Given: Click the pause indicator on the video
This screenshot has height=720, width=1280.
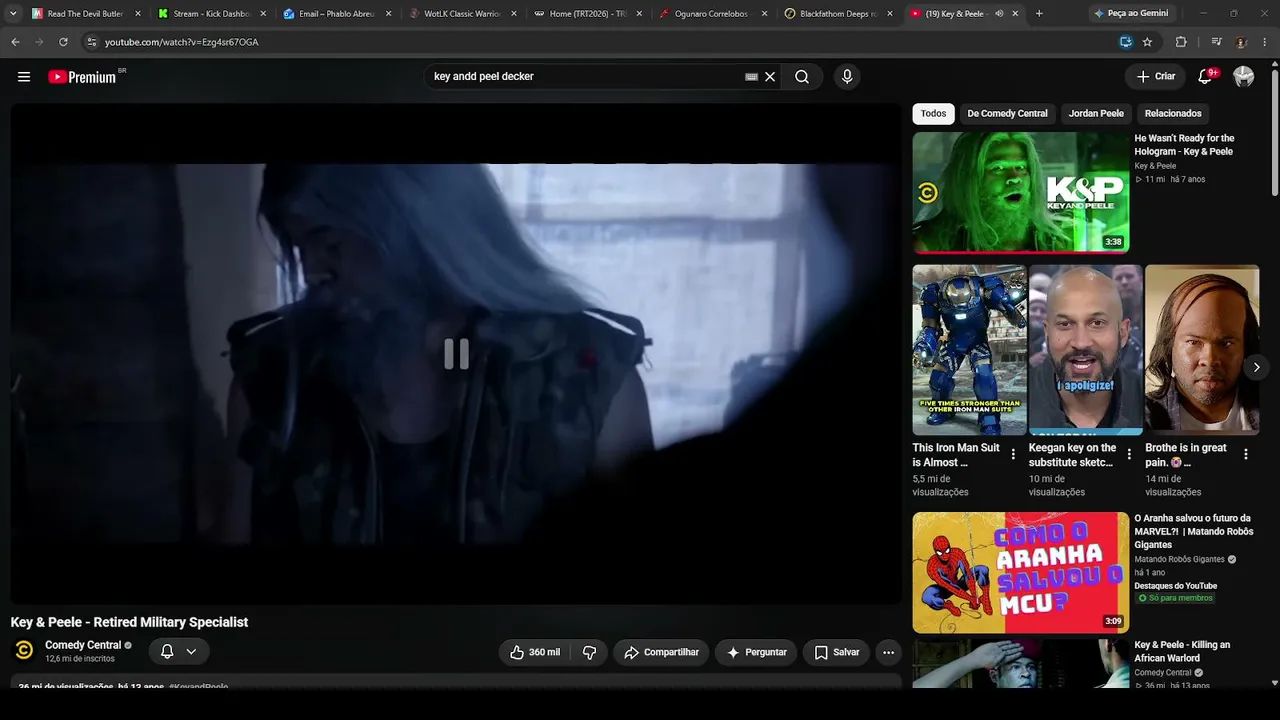Looking at the screenshot, I should click(456, 354).
